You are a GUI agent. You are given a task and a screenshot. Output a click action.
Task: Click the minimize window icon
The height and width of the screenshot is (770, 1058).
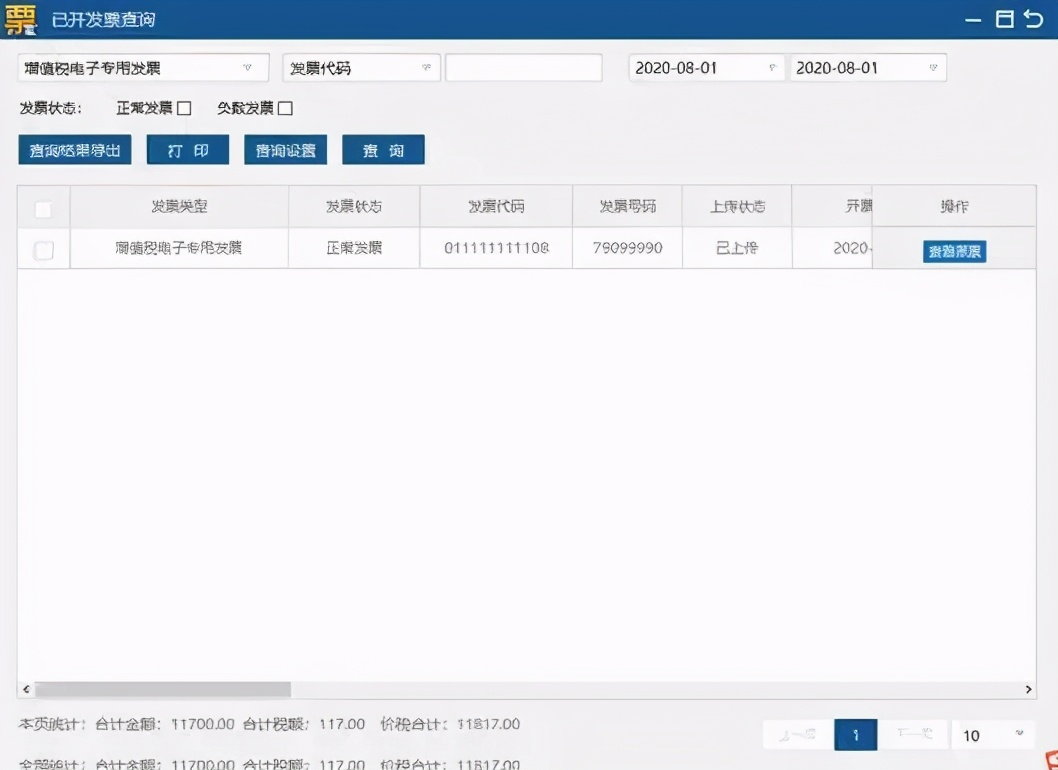973,20
